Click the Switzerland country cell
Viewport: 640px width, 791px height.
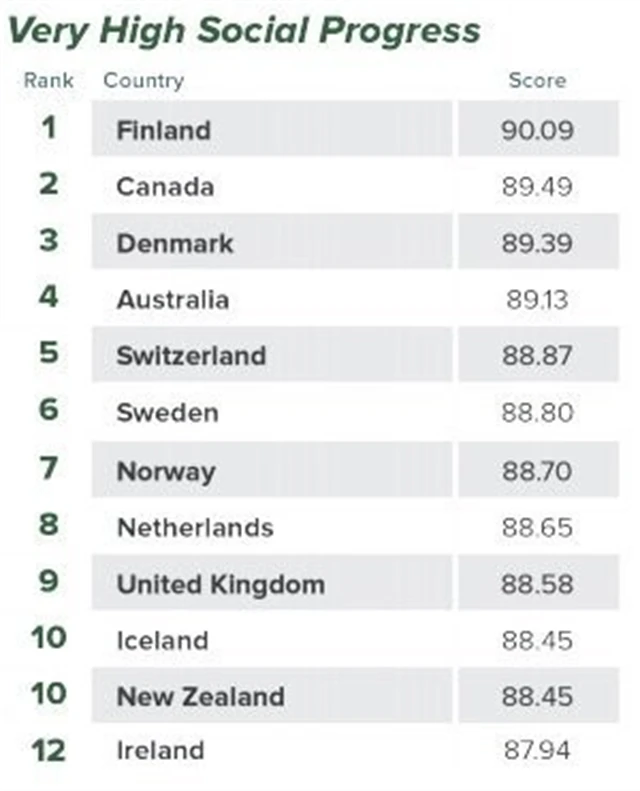[191, 356]
